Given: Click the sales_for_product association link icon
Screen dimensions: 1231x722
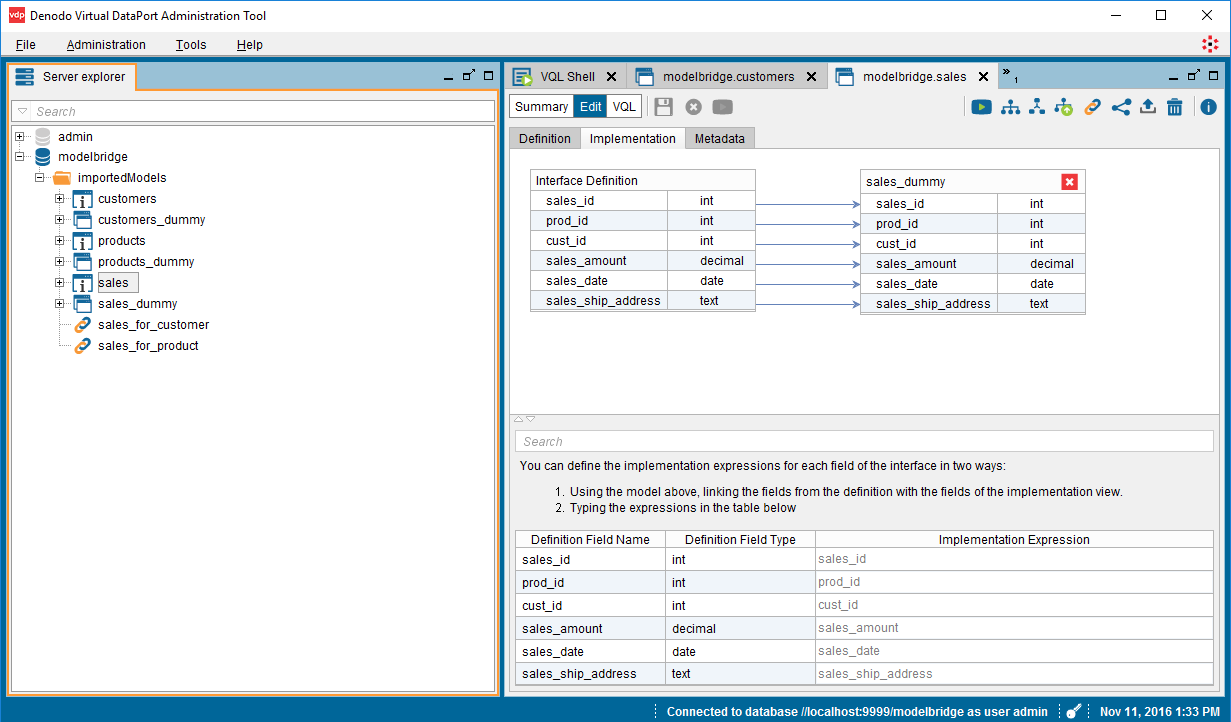Looking at the screenshot, I should pos(83,346).
